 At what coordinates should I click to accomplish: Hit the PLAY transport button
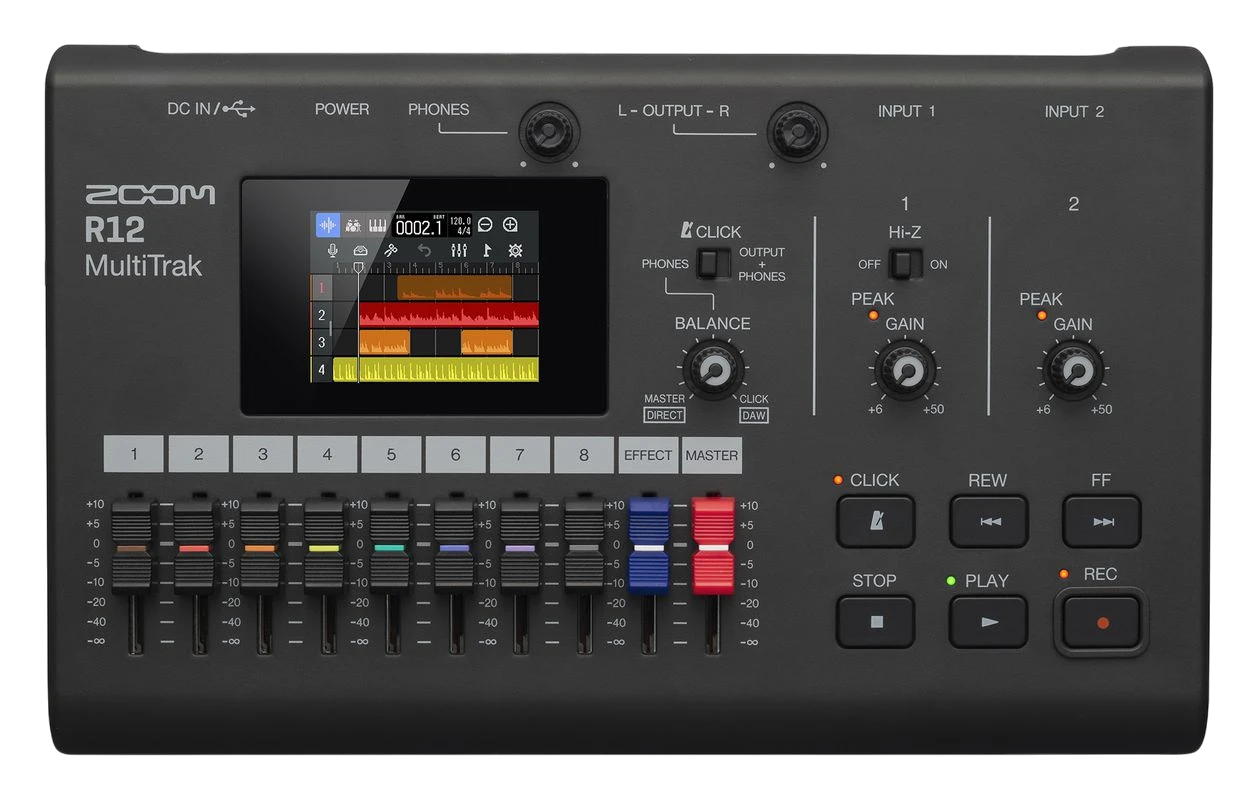[988, 622]
